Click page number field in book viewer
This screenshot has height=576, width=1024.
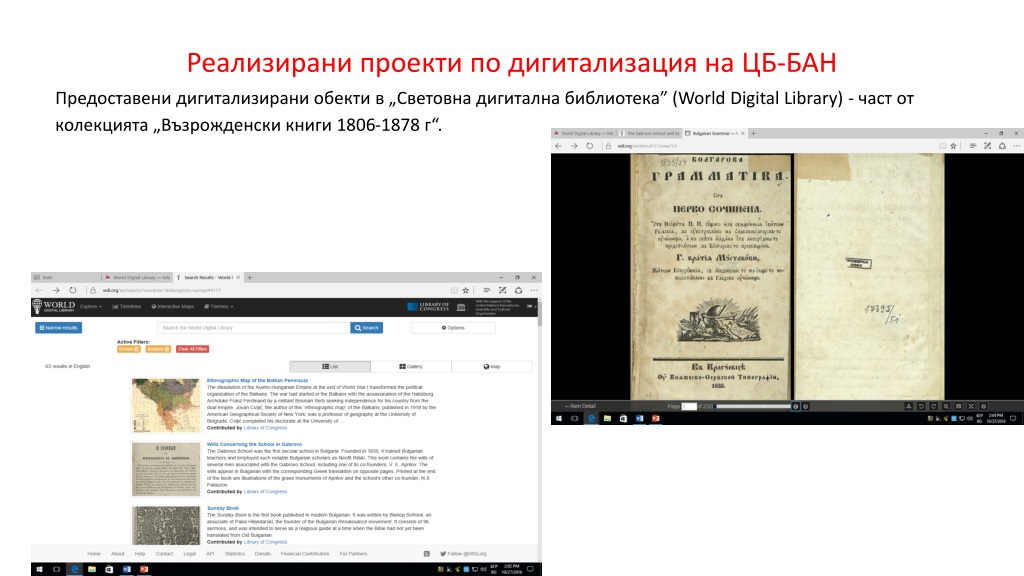689,406
